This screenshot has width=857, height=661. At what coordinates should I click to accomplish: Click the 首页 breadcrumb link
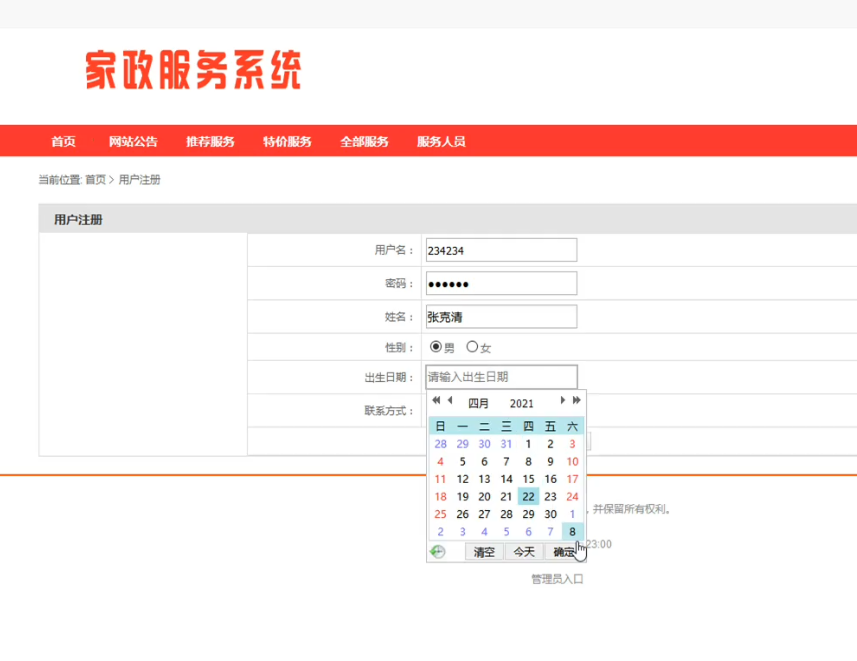click(x=95, y=180)
